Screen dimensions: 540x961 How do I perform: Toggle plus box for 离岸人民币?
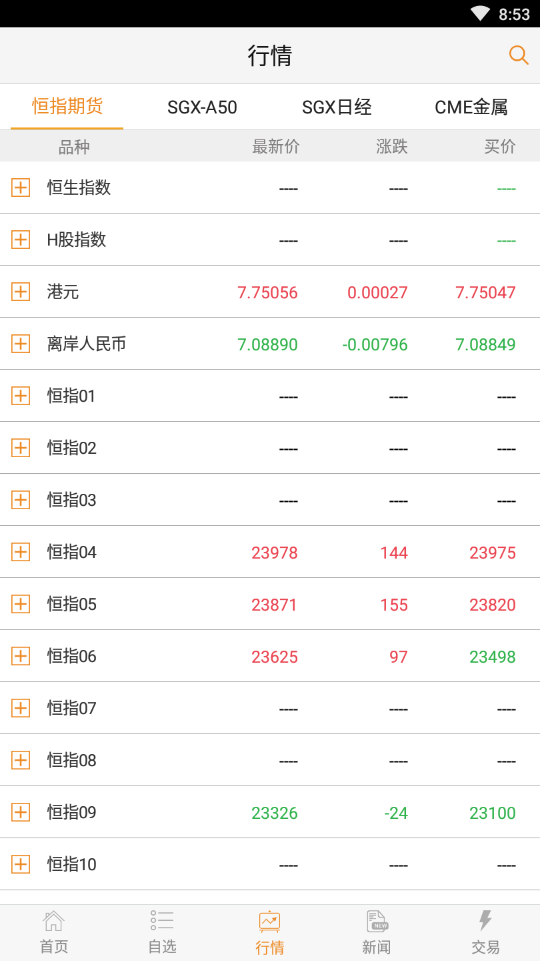pos(20,344)
